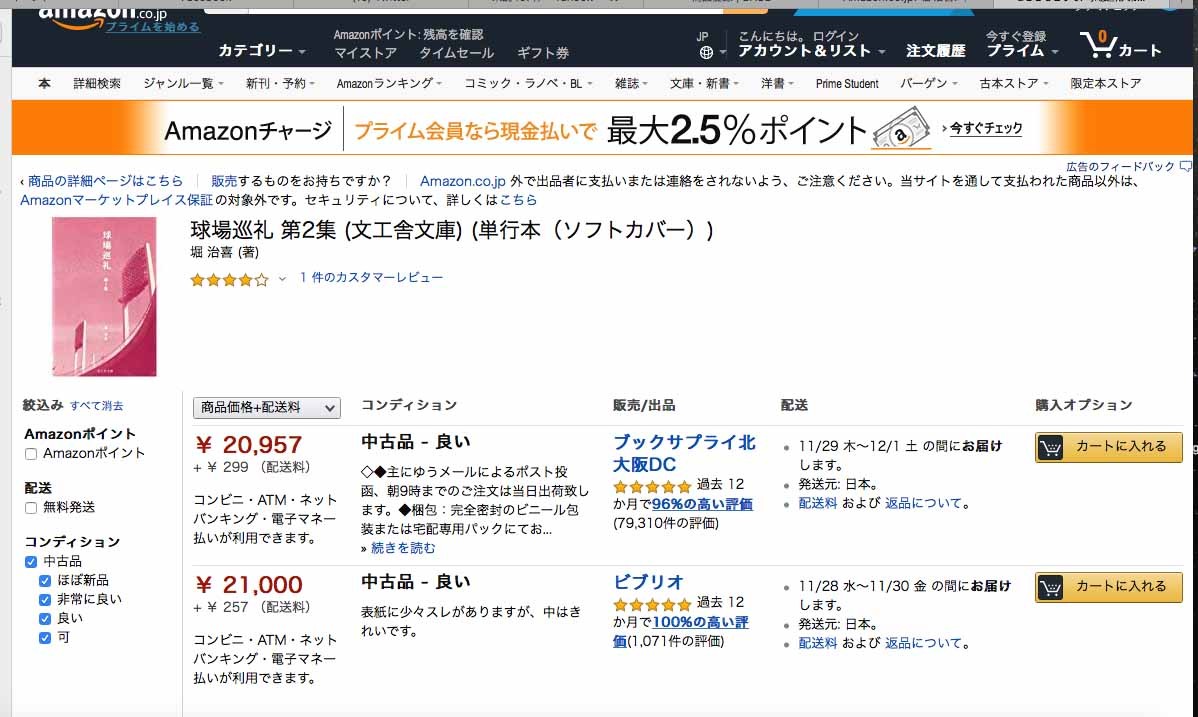Click 広告のフィードバック text
Image resolution: width=1198 pixels, height=717 pixels.
1120,166
